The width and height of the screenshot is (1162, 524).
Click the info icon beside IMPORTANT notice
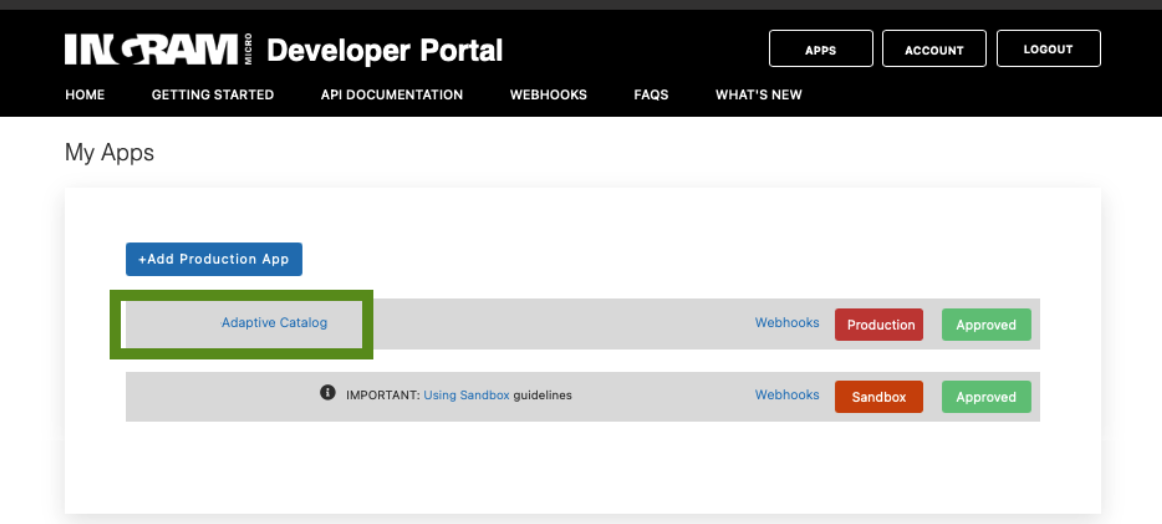328,393
